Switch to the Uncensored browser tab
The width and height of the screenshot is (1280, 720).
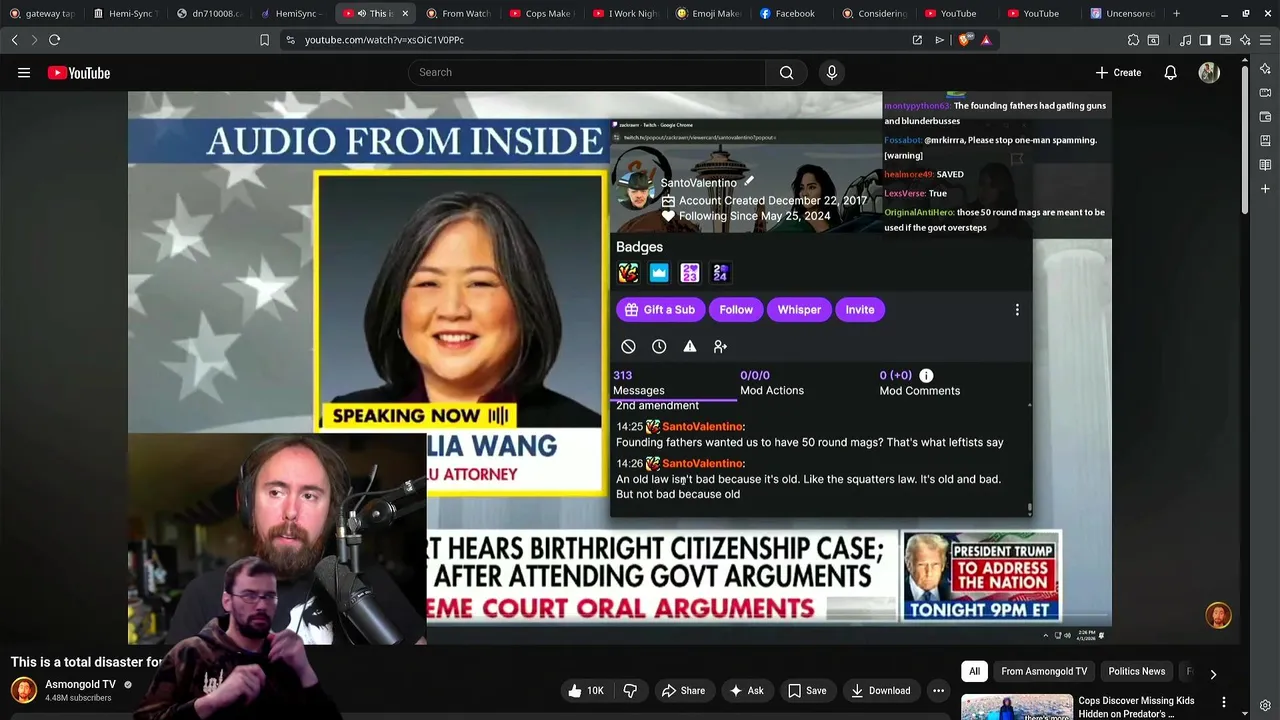click(1123, 13)
